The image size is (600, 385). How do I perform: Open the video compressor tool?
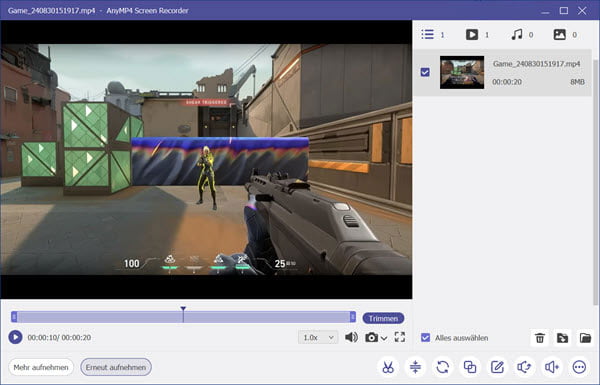(415, 367)
